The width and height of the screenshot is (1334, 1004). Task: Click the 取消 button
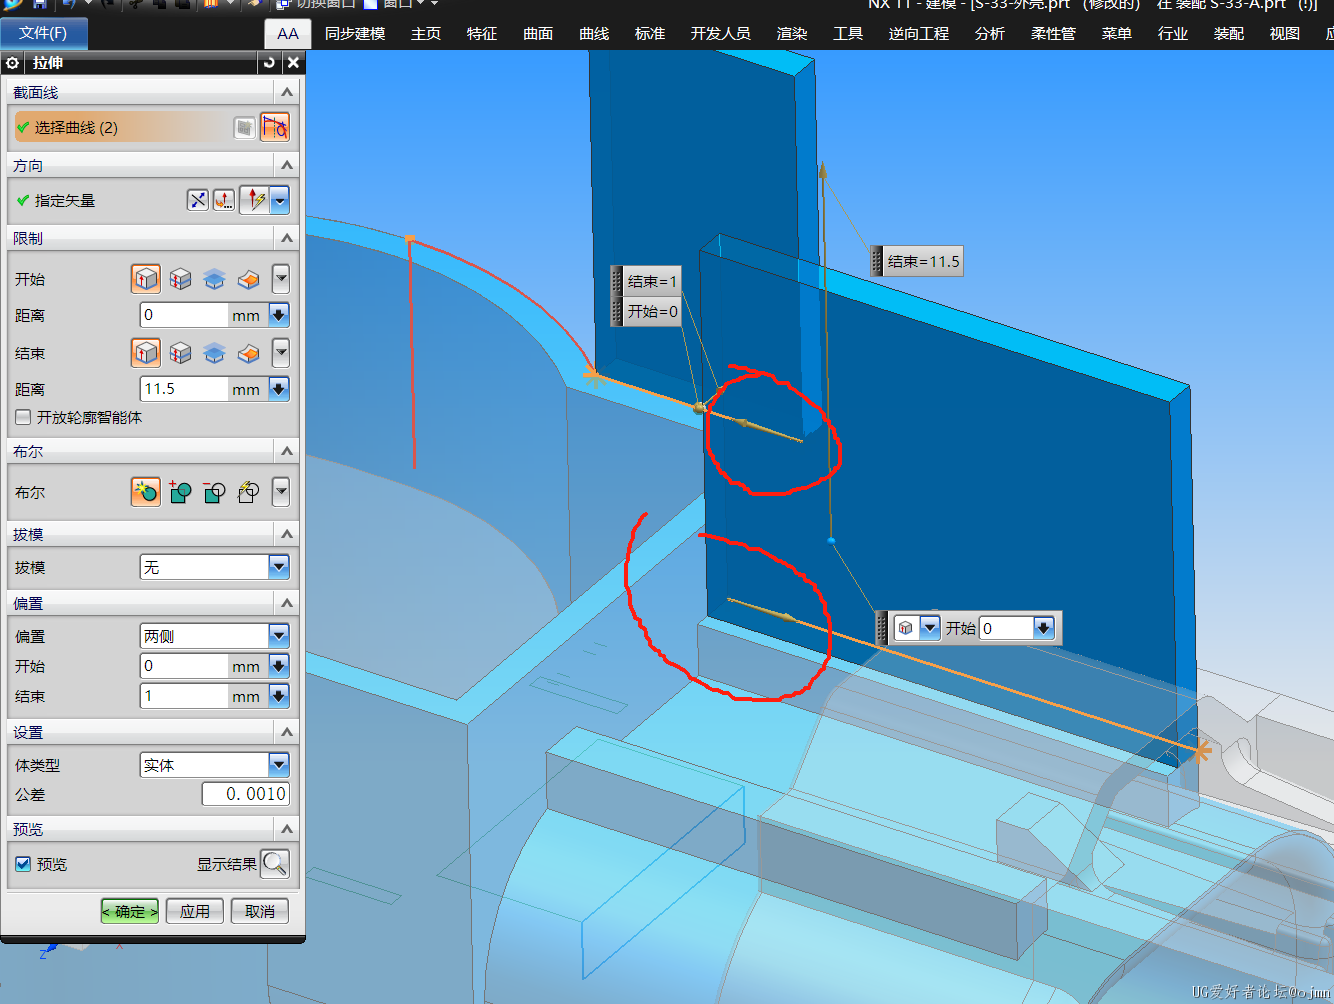coord(260,911)
